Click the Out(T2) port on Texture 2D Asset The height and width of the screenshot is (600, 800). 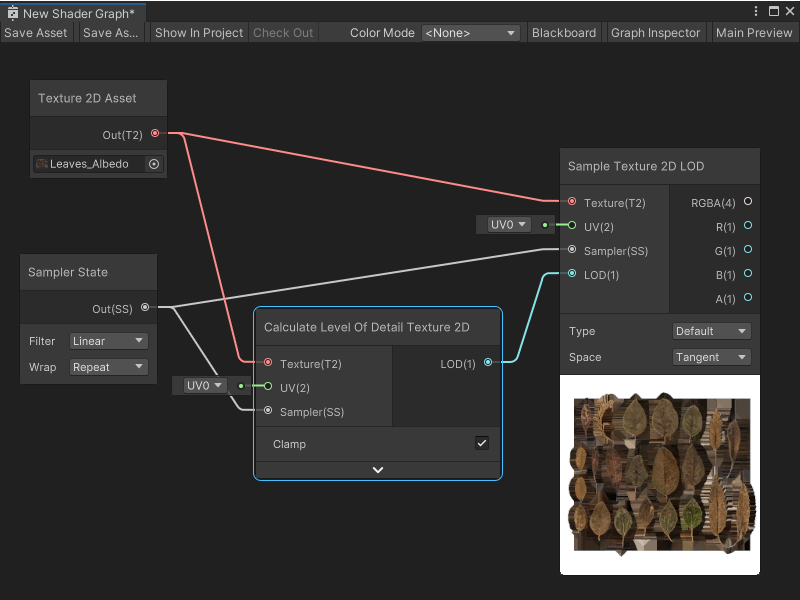coord(154,134)
